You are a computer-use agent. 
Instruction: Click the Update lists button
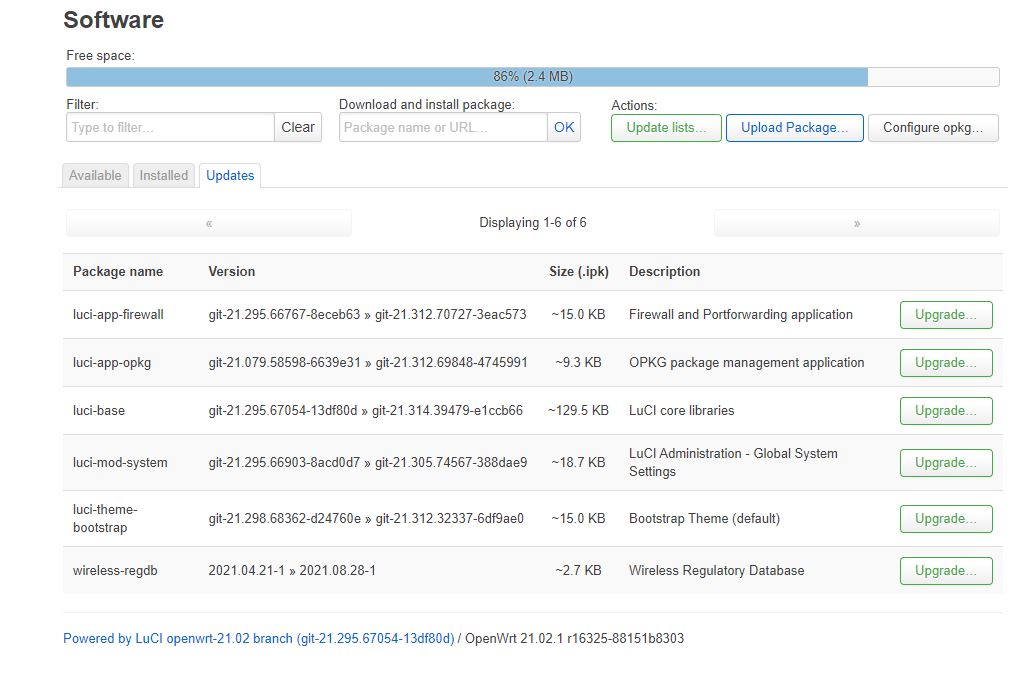pos(665,127)
